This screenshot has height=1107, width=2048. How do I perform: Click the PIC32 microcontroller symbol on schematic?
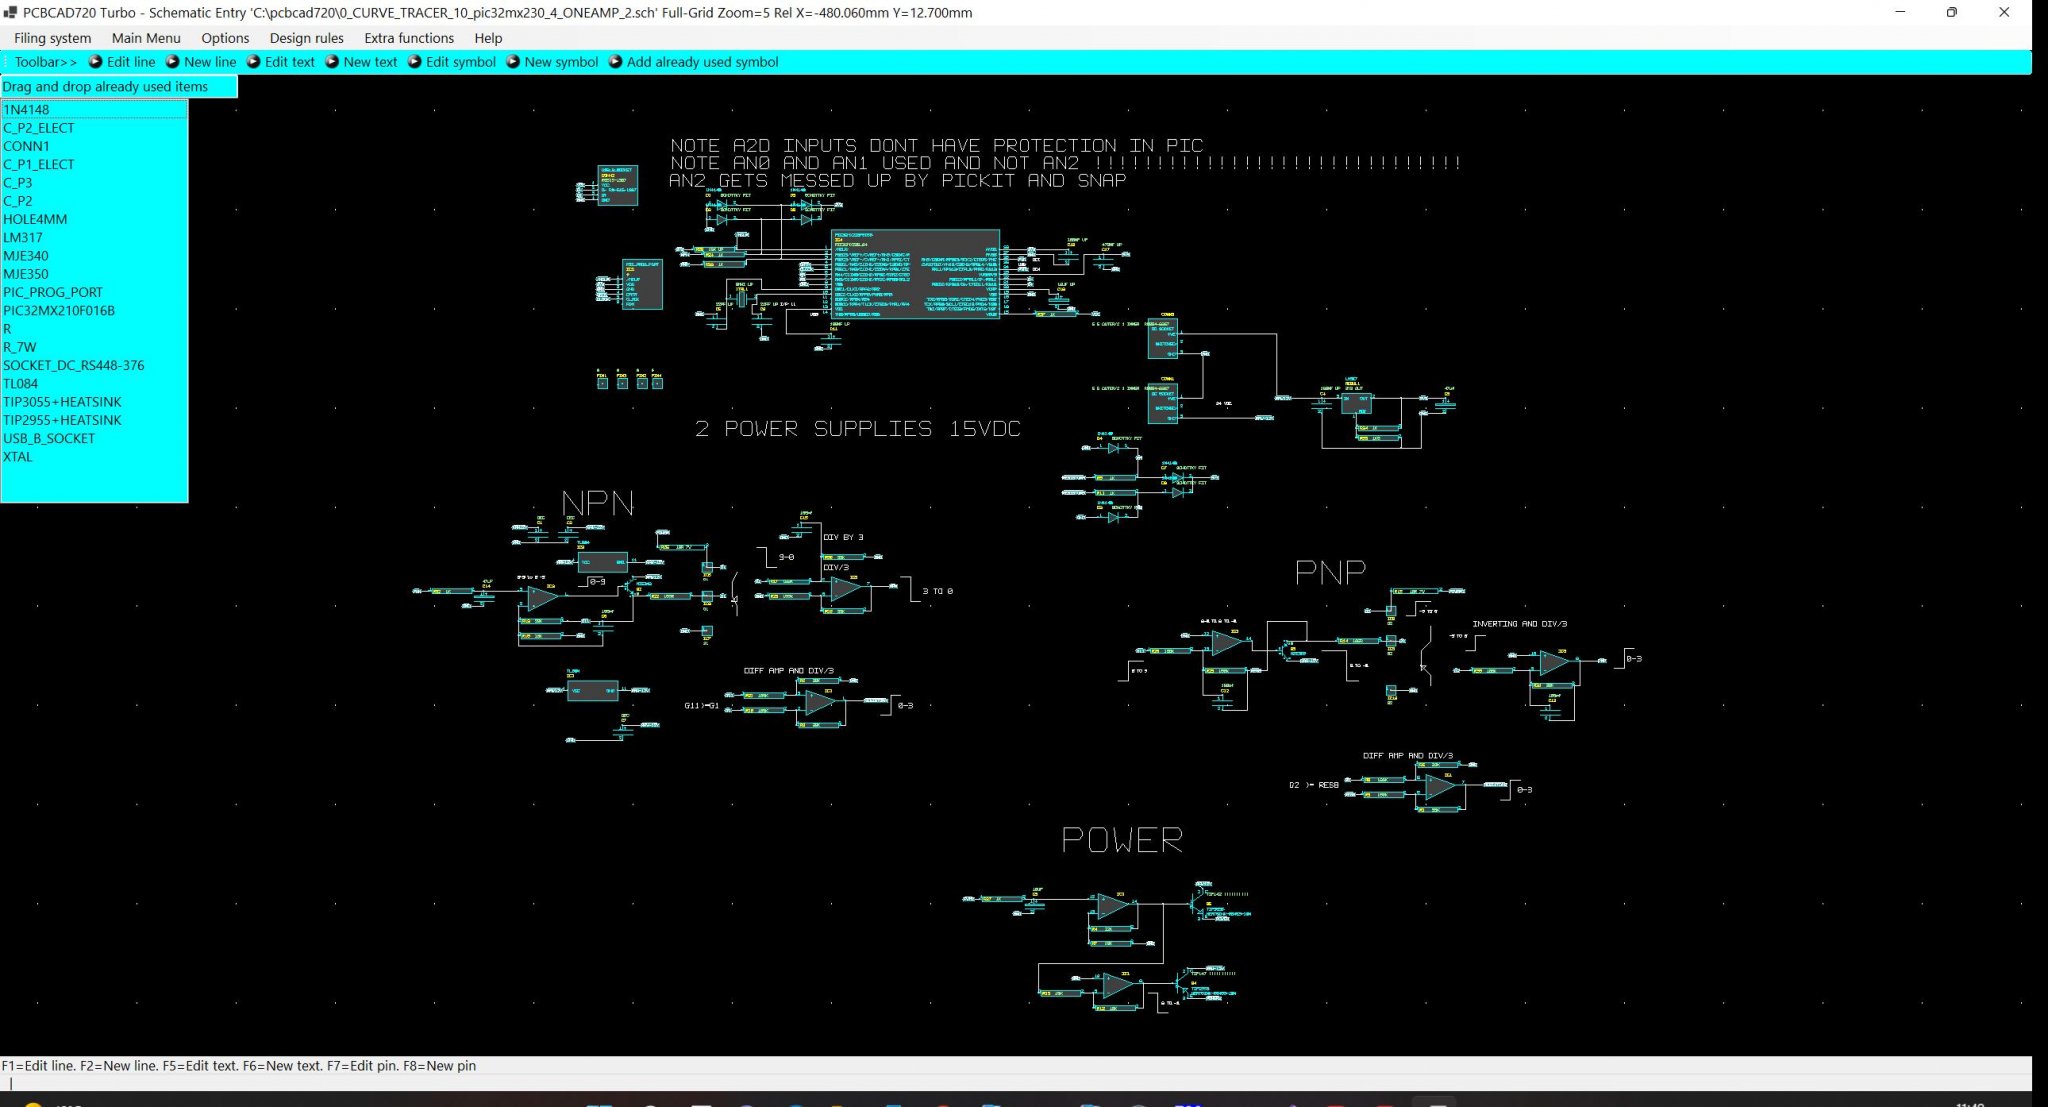pyautogui.click(x=915, y=274)
